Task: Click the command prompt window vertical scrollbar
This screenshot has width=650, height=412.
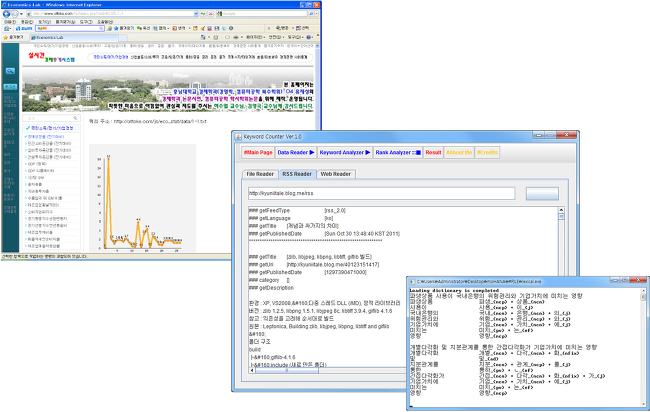Action: point(643,347)
